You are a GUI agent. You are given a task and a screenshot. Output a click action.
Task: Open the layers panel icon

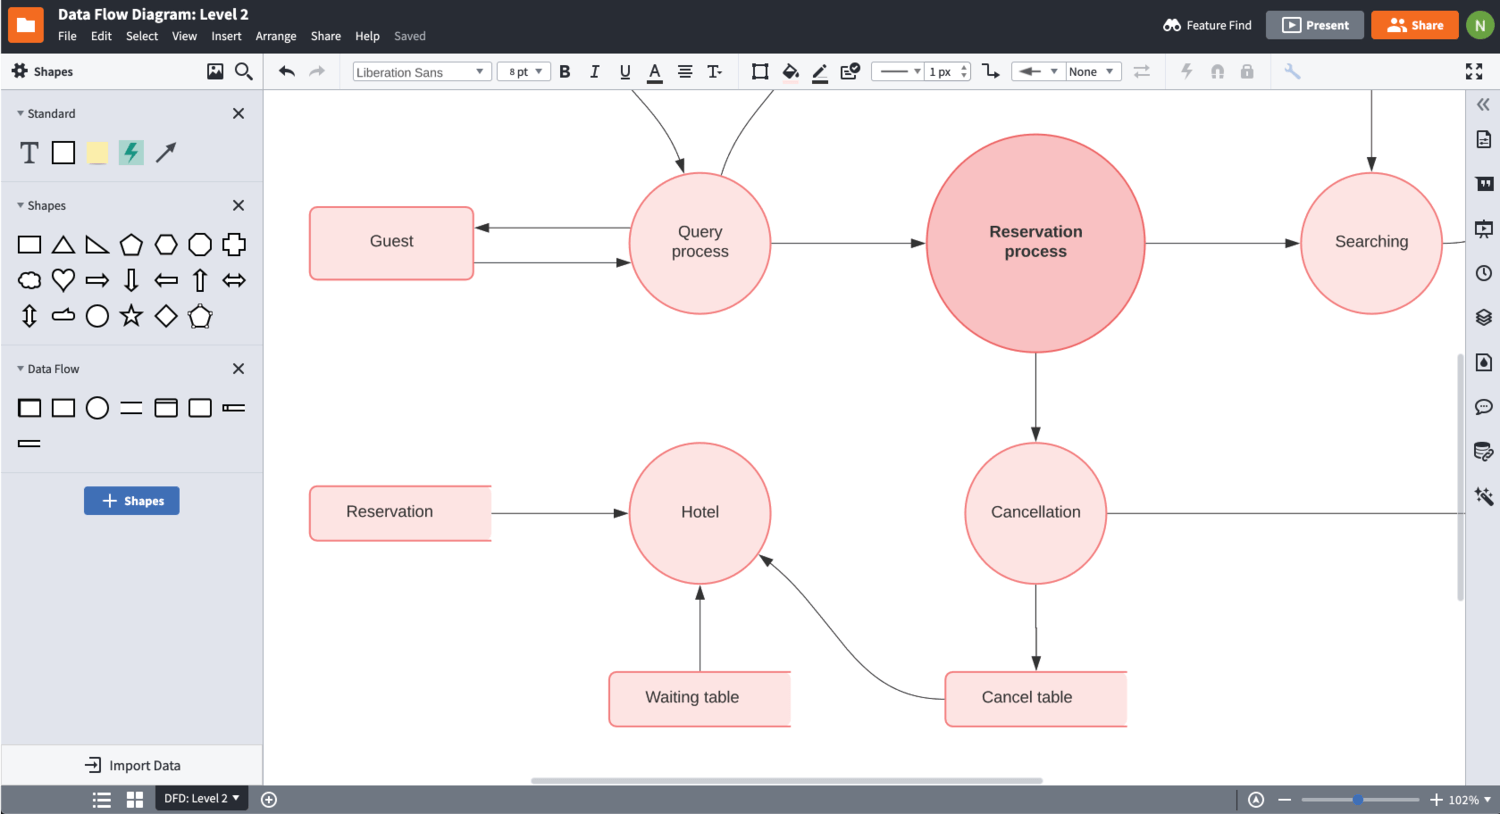[1483, 317]
